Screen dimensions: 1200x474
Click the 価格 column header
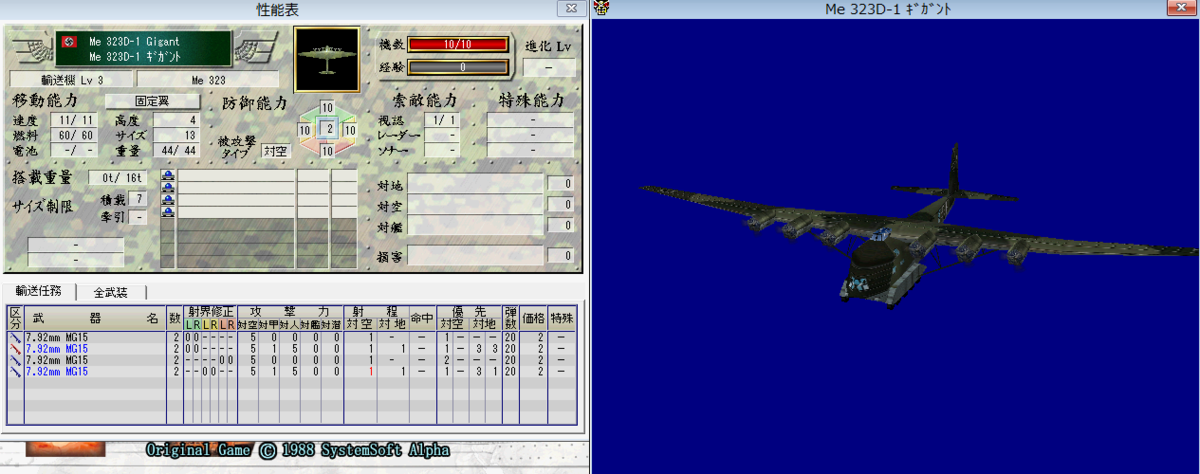coord(533,318)
